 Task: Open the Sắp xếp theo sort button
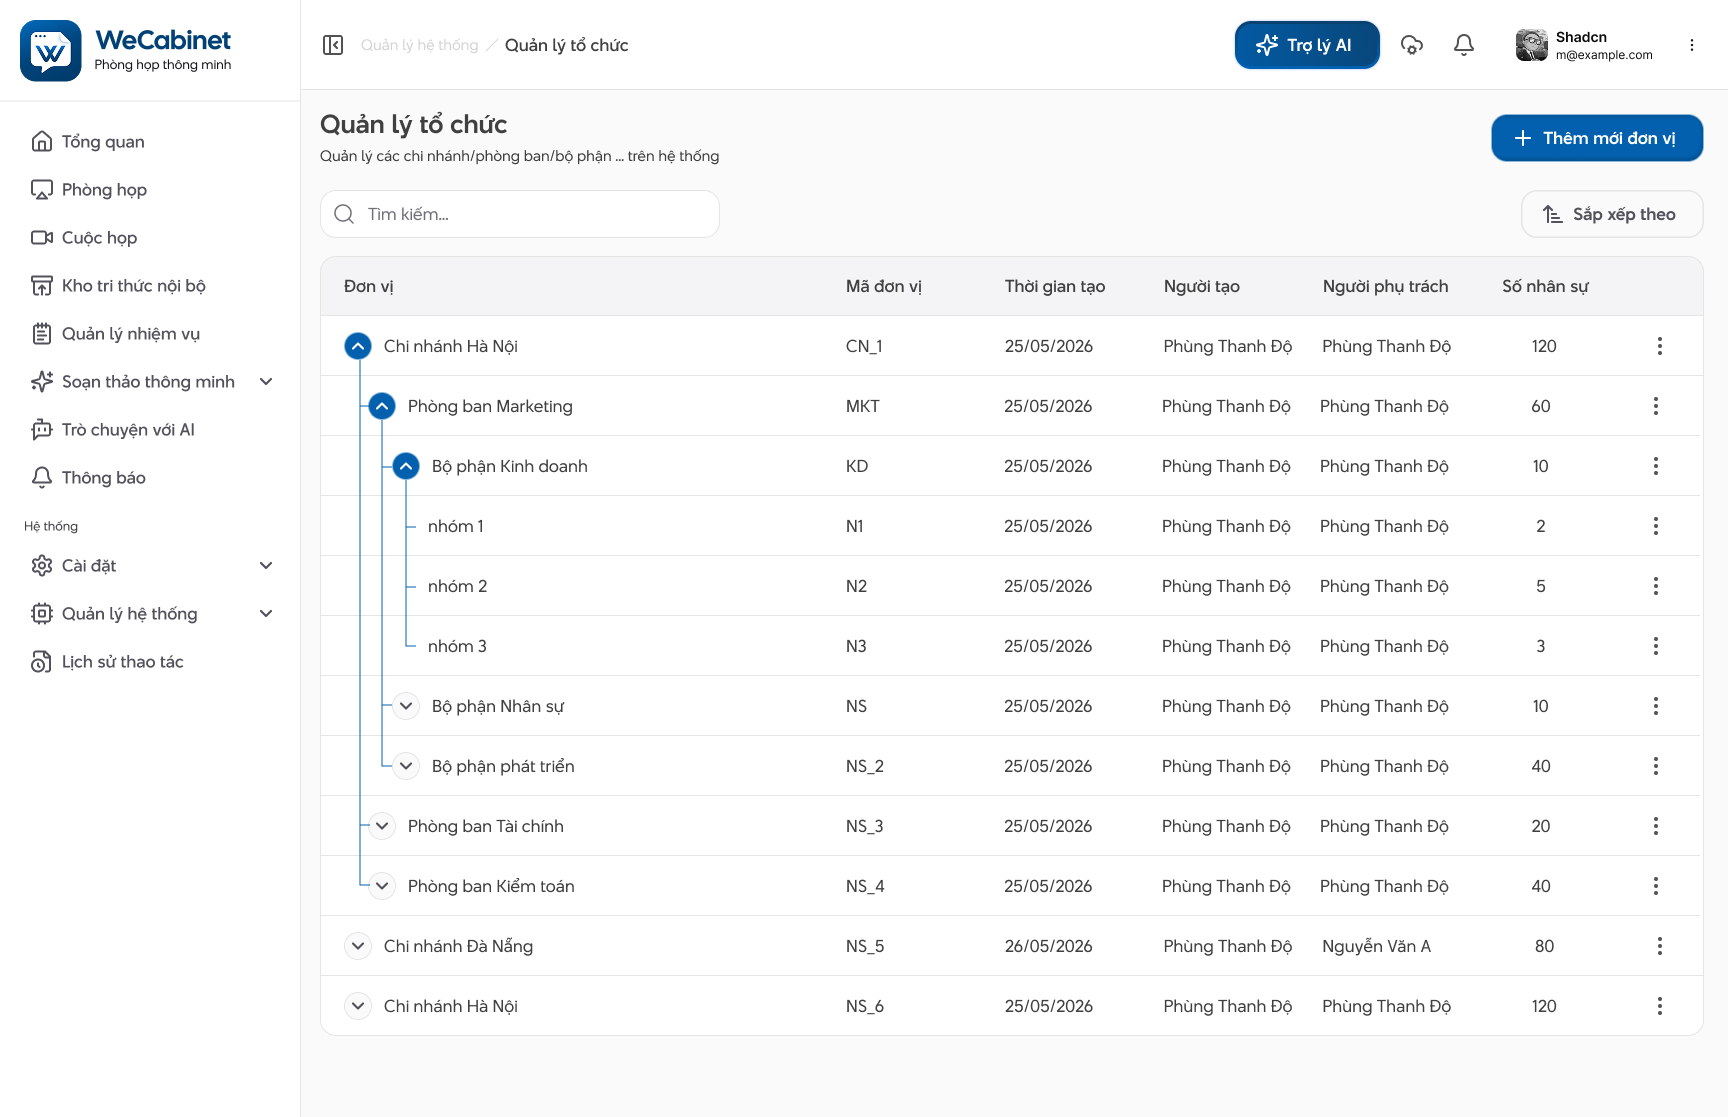pyautogui.click(x=1612, y=214)
